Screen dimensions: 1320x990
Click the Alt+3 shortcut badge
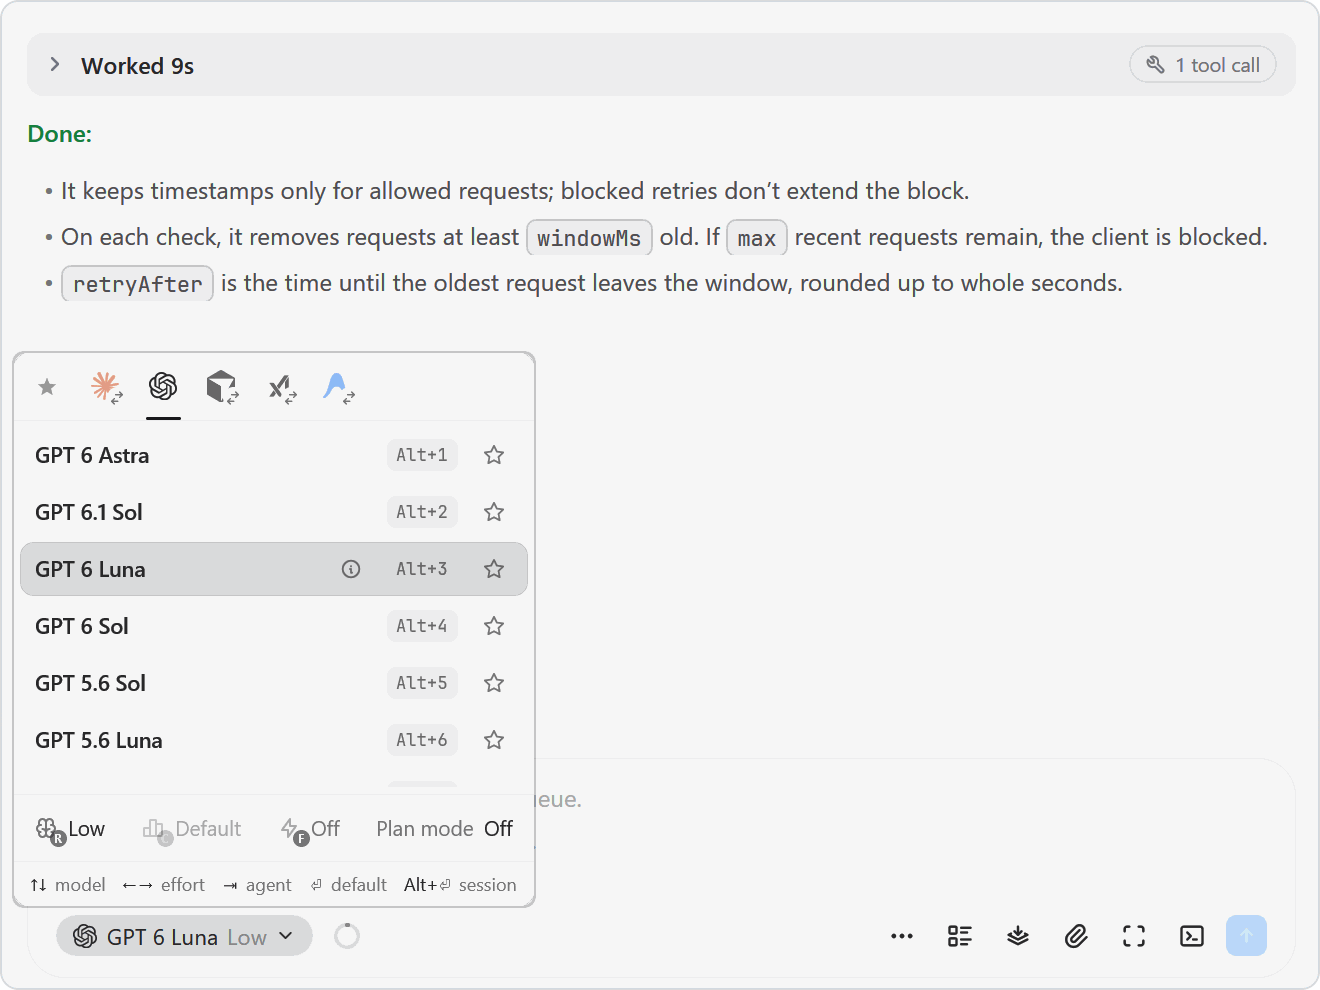422,569
